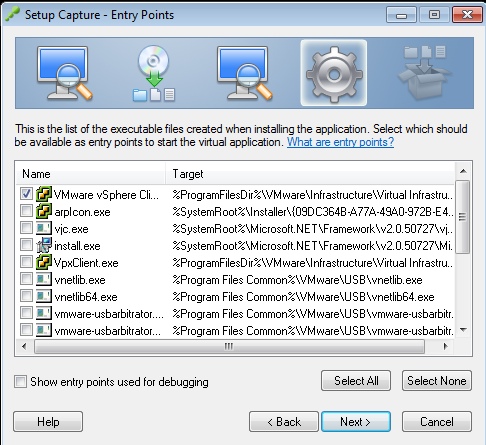Click the Install application disc step icon
The width and height of the screenshot is (486, 445).
pyautogui.click(x=154, y=73)
